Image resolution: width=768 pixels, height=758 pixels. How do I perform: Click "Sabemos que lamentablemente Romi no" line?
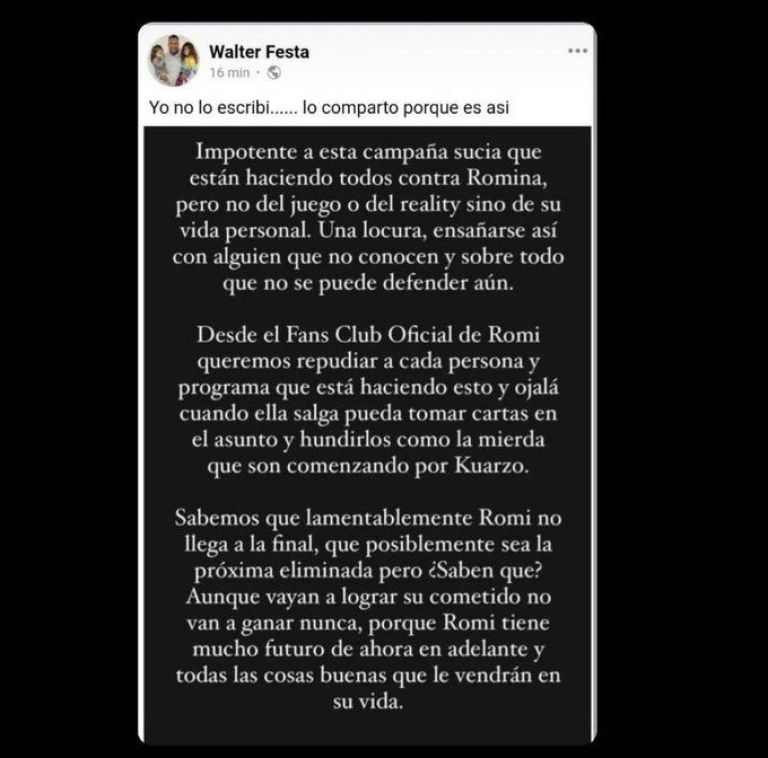(368, 518)
